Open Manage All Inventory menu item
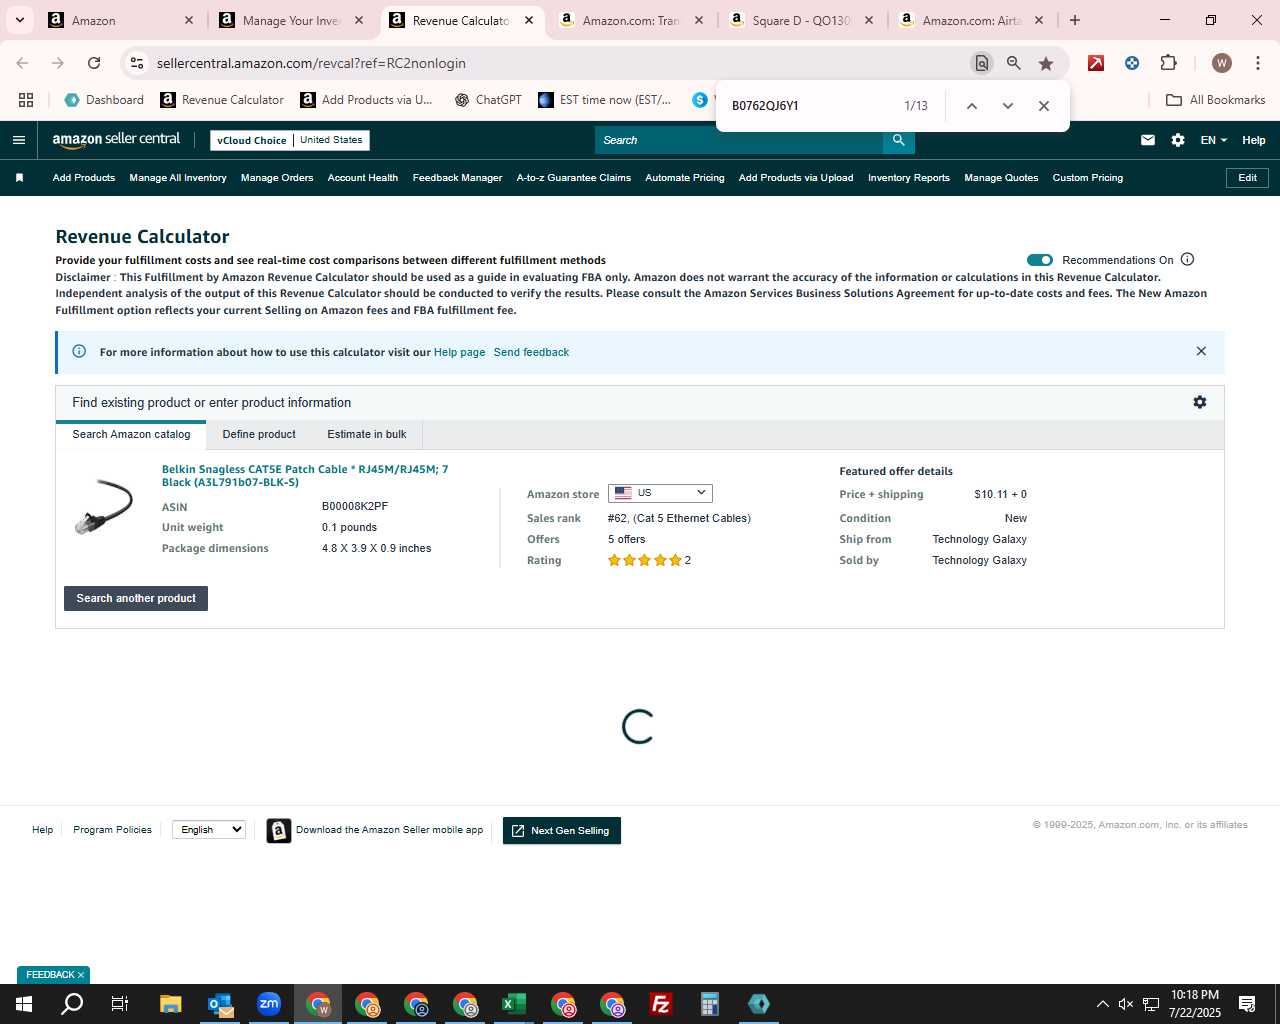This screenshot has height=1024, width=1280. 178,178
